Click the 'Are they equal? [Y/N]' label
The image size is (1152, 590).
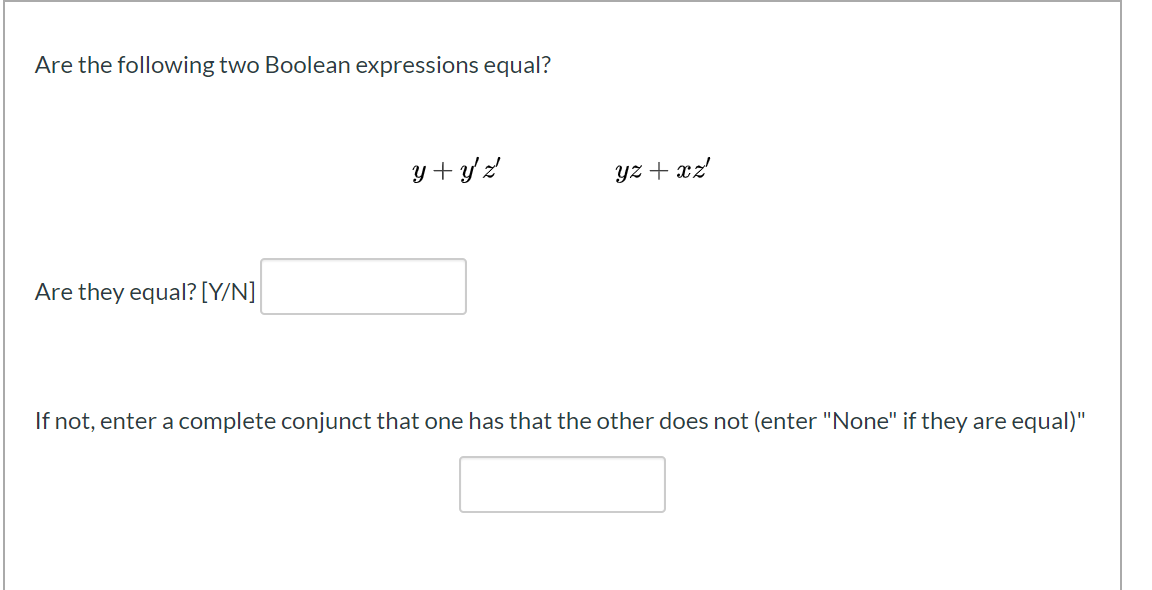click(145, 292)
